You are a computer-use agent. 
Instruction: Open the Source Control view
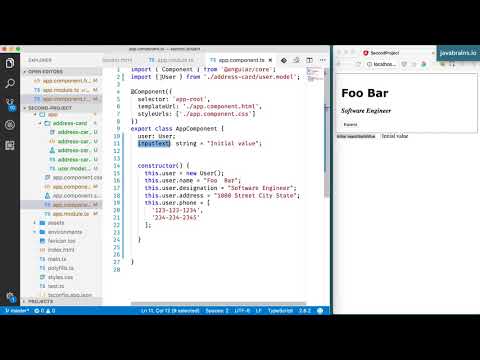tap(10, 104)
